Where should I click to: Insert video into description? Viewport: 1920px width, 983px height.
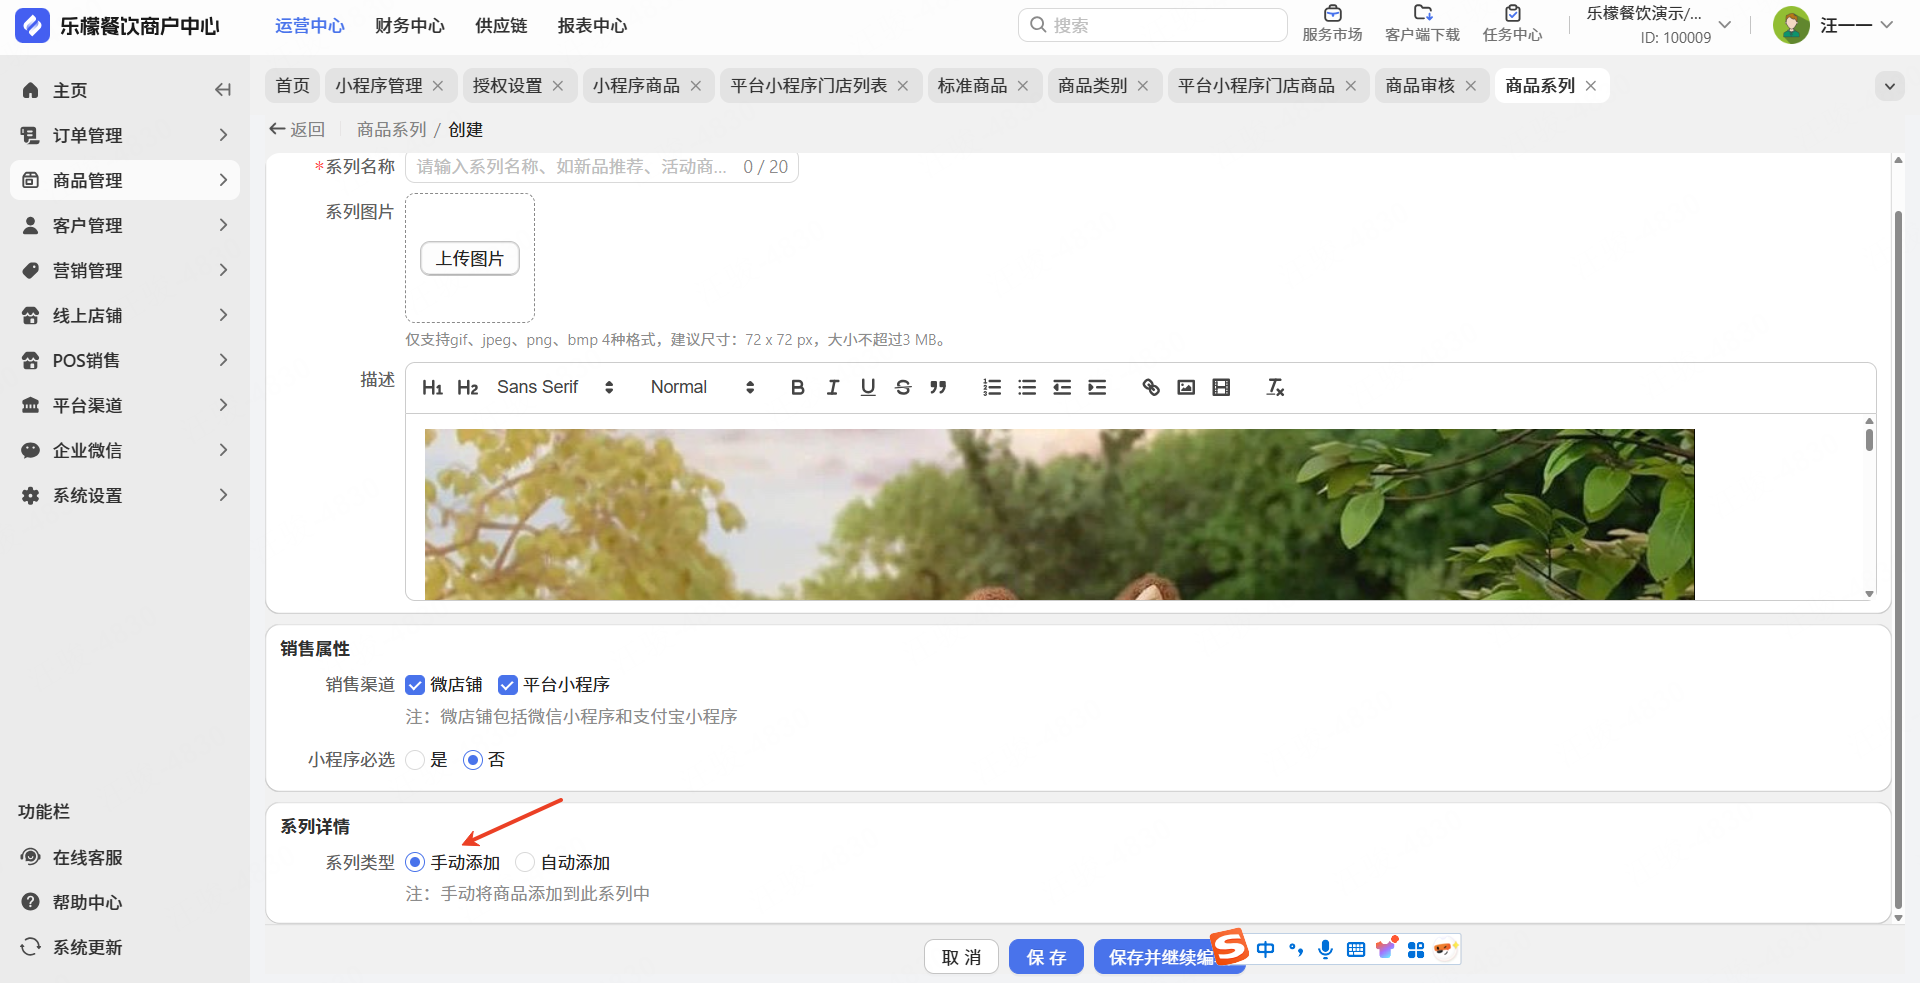[x=1221, y=388]
